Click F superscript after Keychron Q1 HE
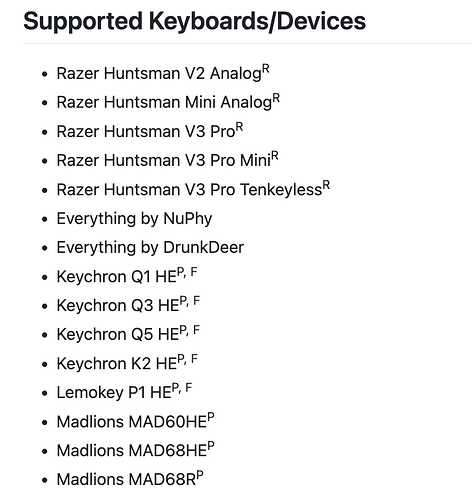Image resolution: width=472 pixels, height=499 pixels. (x=194, y=273)
